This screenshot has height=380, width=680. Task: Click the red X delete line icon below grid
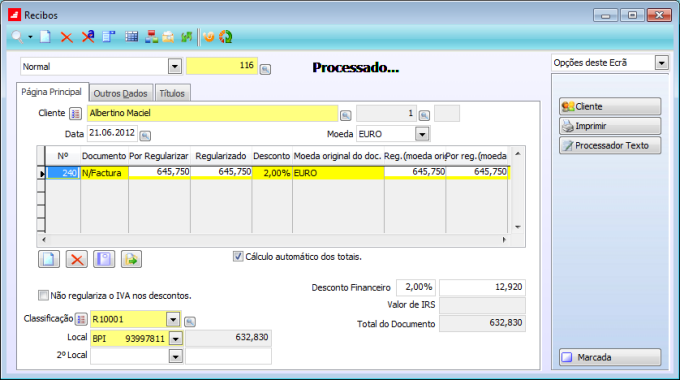tap(77, 259)
